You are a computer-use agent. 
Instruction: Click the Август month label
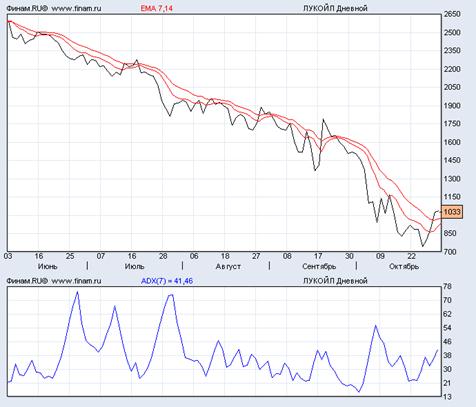(x=228, y=266)
